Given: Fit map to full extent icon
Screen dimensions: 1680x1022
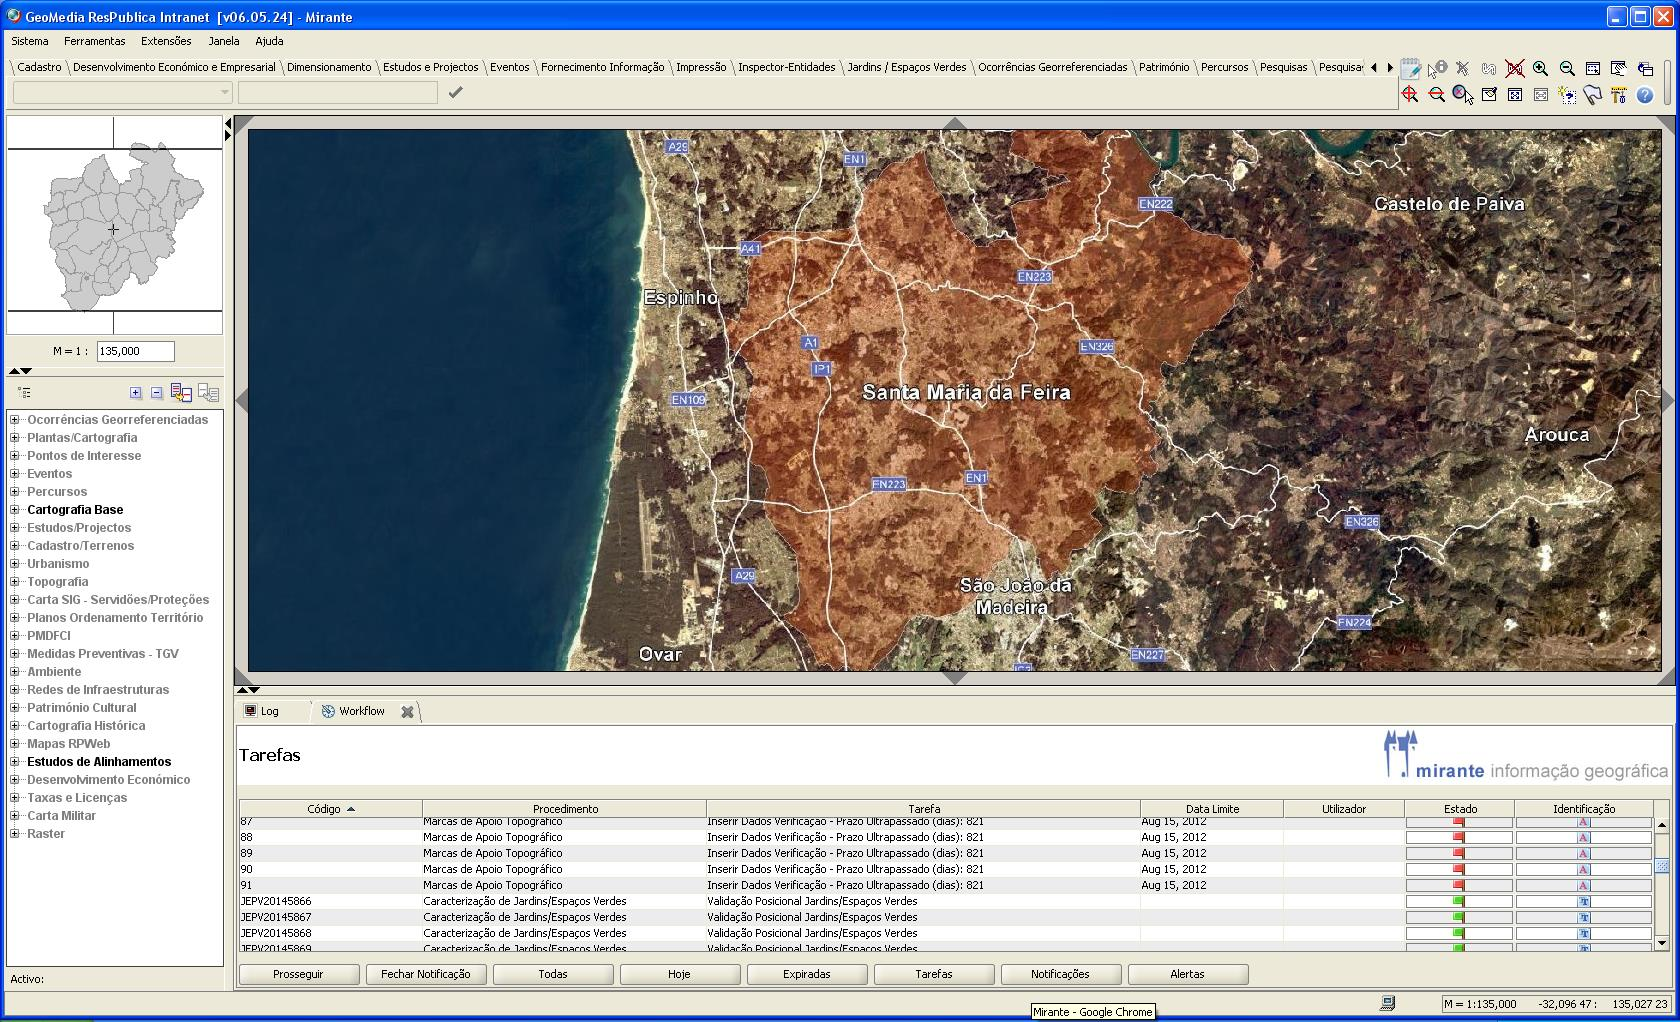Looking at the screenshot, I should (1515, 95).
